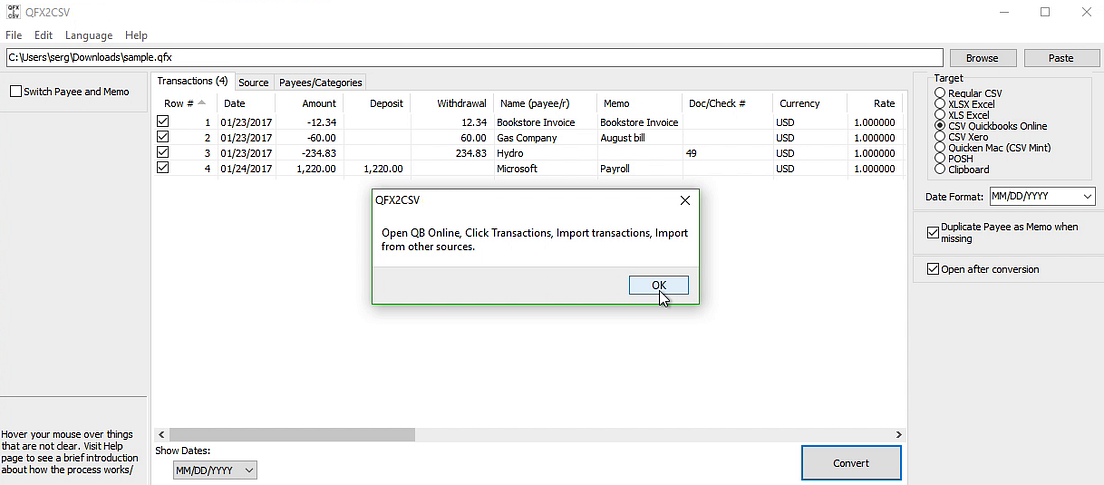Select CSV Xero target
Viewport: 1104px width, 485px height.
coord(961,137)
